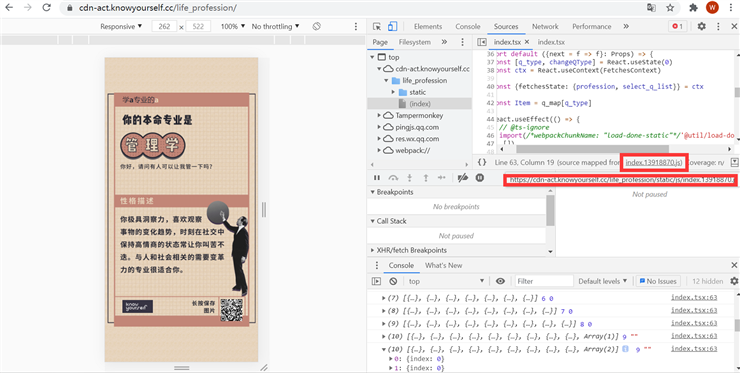The width and height of the screenshot is (740, 373).
Task: Collapse the top frame tree node
Action: click(372, 57)
